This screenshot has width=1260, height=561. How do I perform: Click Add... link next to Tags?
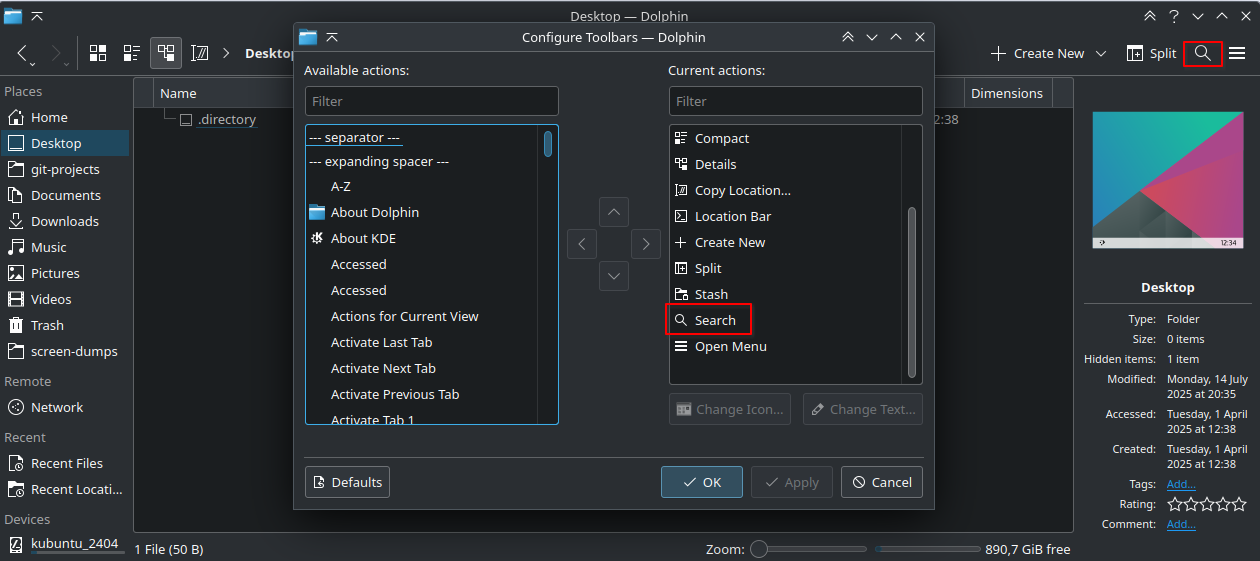click(x=1181, y=484)
